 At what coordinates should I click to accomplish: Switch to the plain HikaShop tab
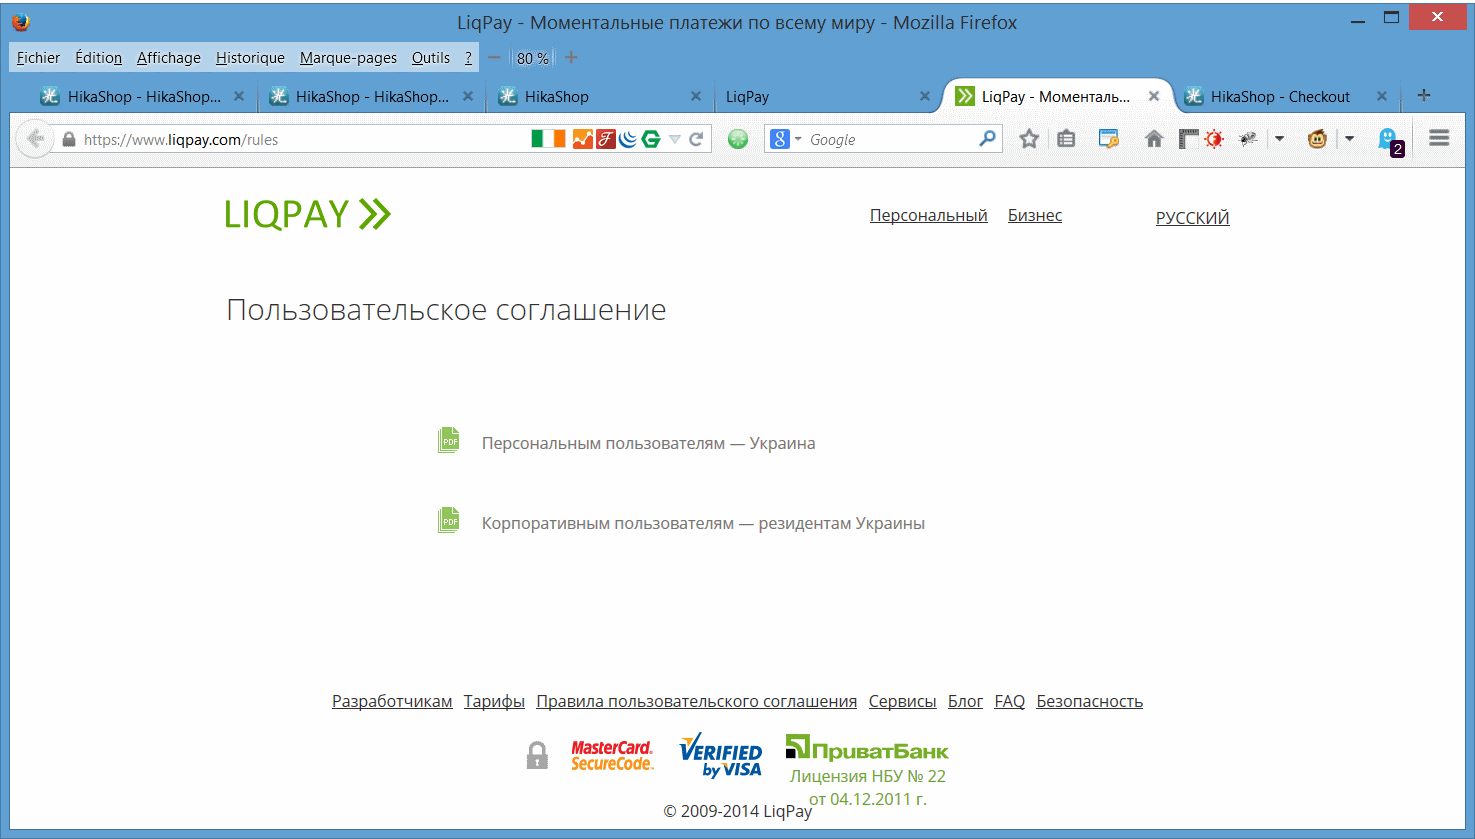point(600,97)
